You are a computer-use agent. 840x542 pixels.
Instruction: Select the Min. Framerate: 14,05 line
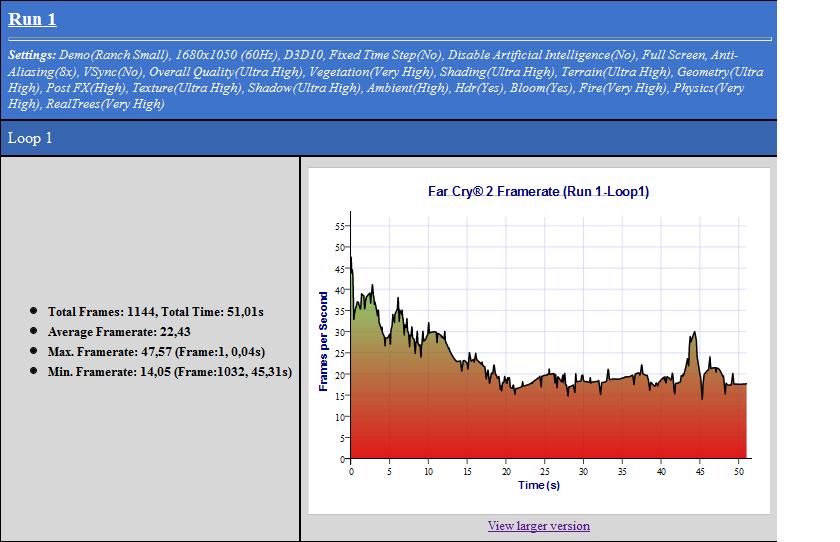click(x=170, y=372)
